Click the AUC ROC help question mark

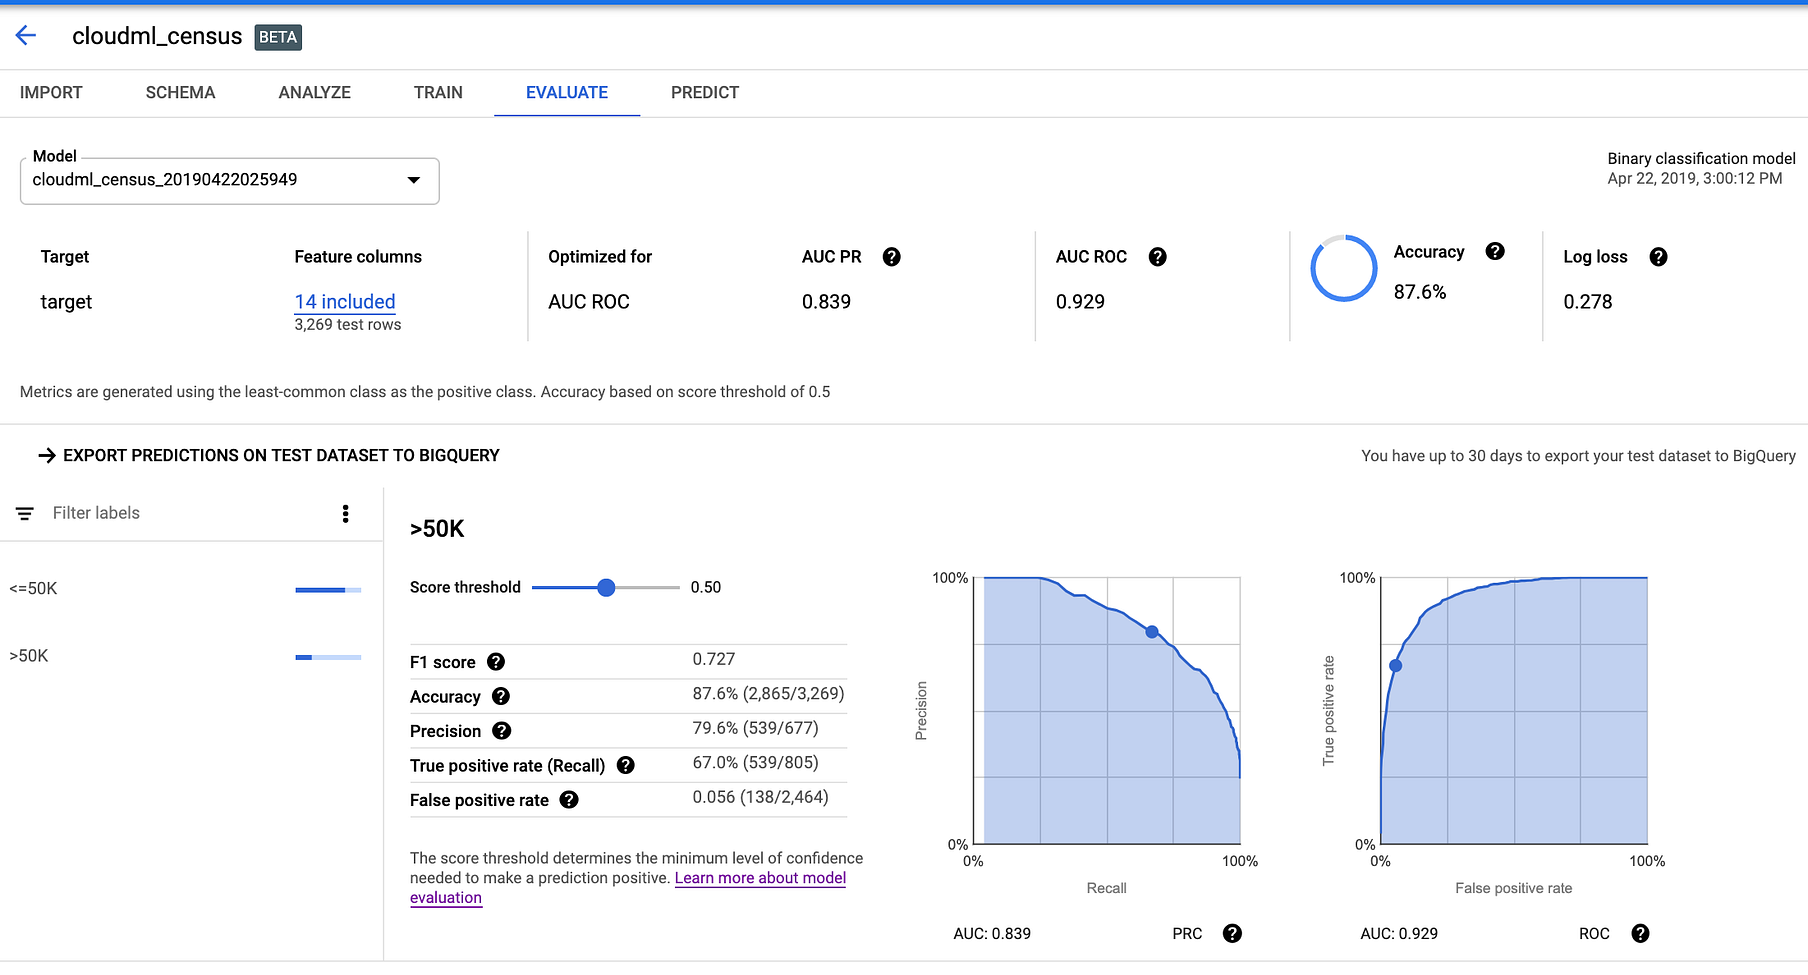(1158, 257)
